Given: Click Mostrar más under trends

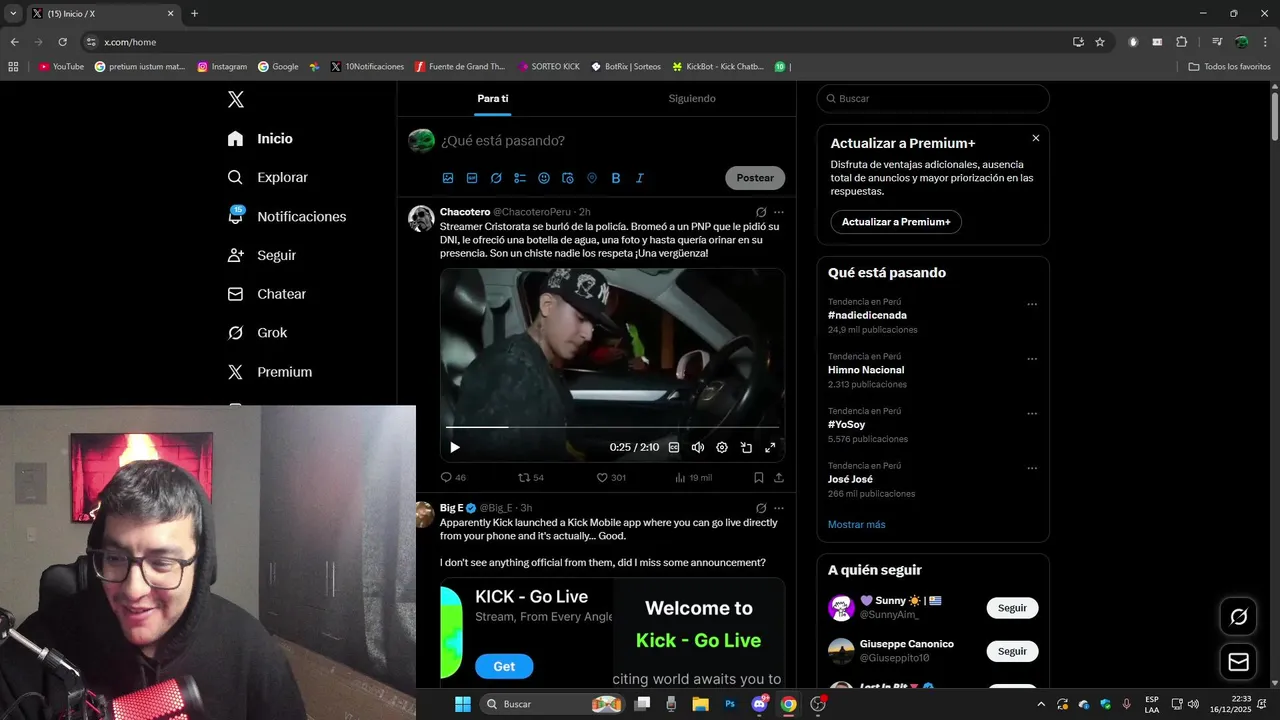Looking at the screenshot, I should pyautogui.click(x=856, y=524).
